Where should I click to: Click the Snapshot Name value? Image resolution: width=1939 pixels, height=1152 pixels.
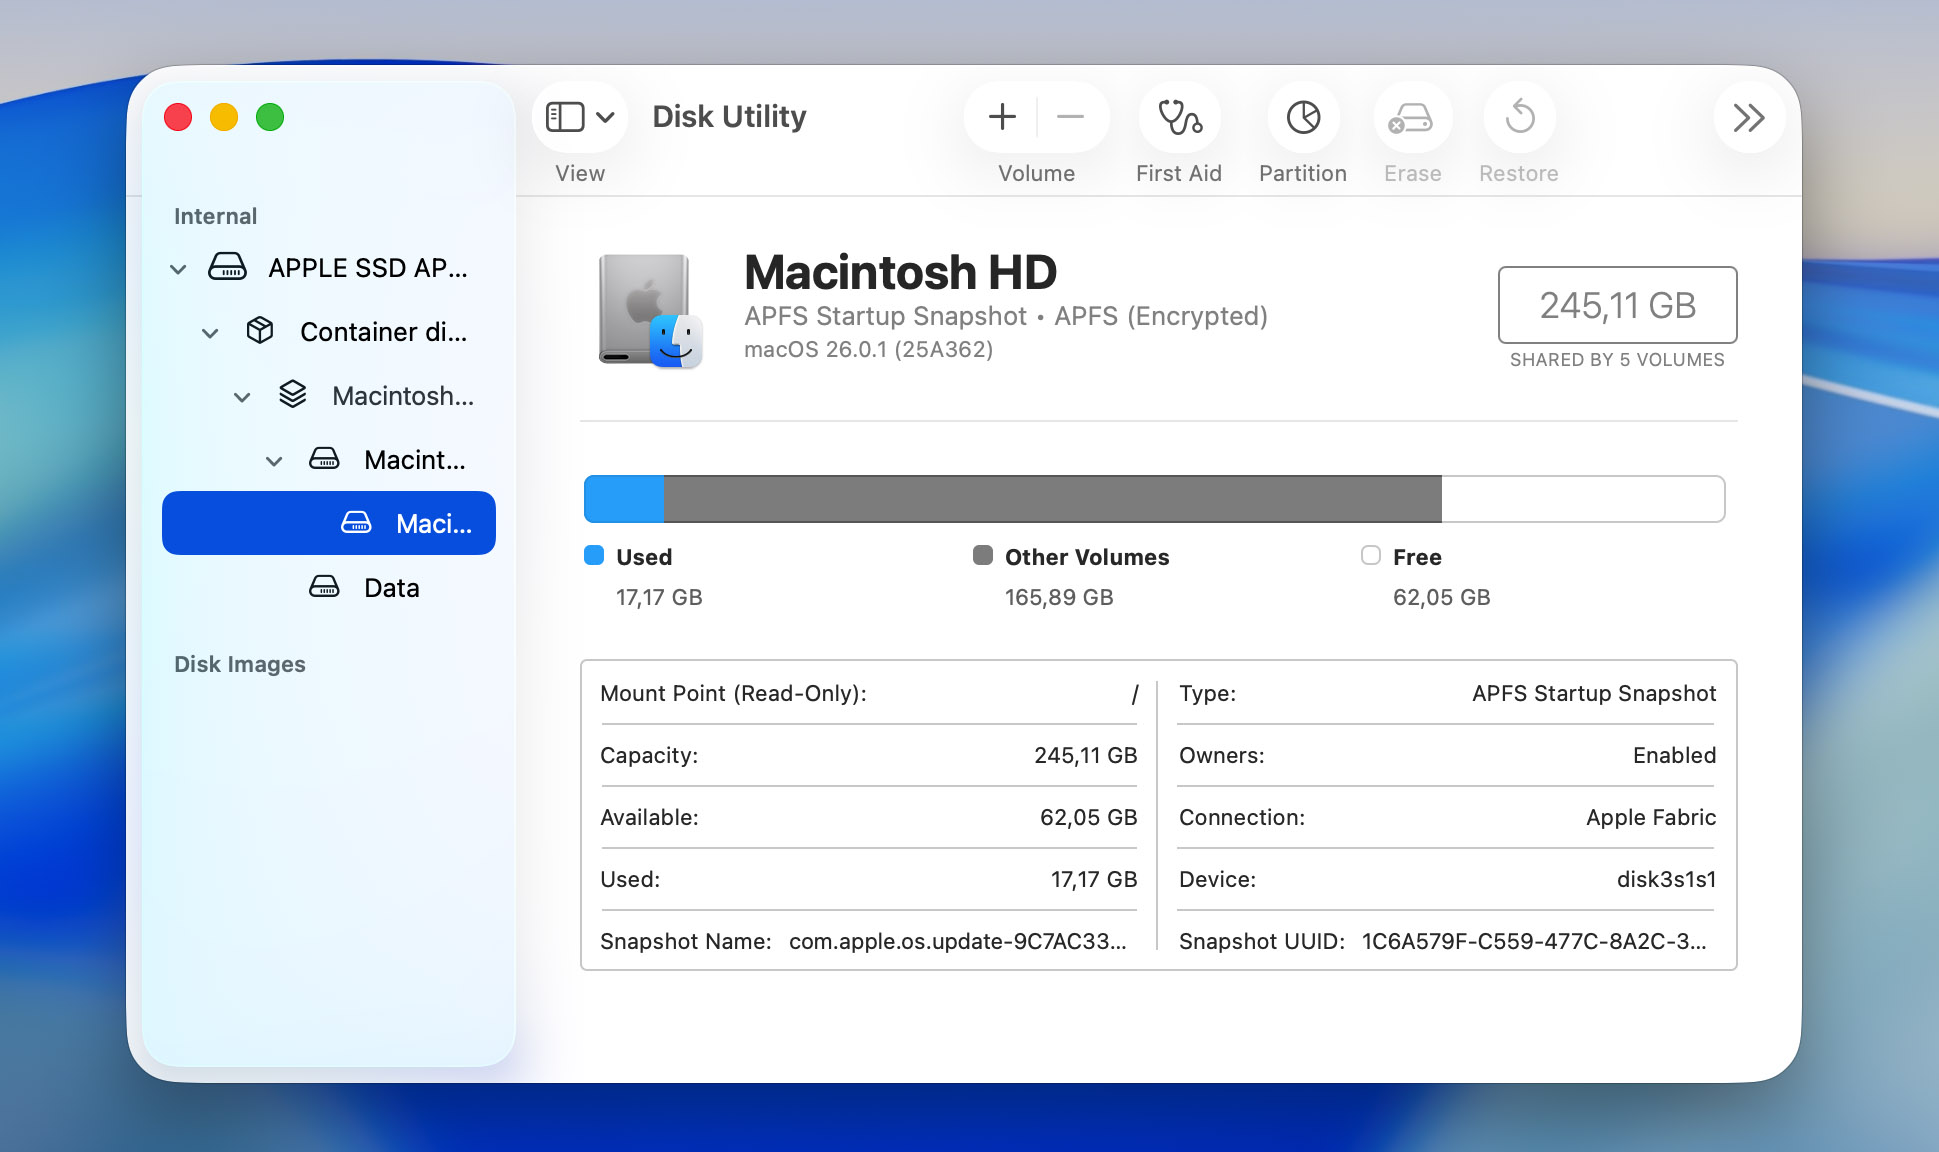click(x=957, y=941)
